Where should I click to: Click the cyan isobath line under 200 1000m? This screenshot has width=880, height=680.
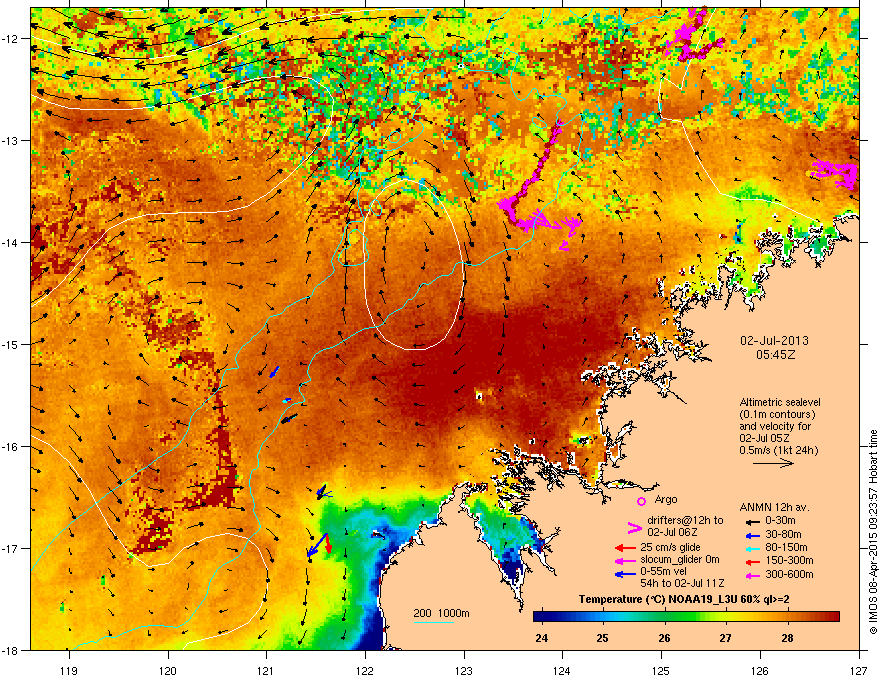pyautogui.click(x=434, y=622)
